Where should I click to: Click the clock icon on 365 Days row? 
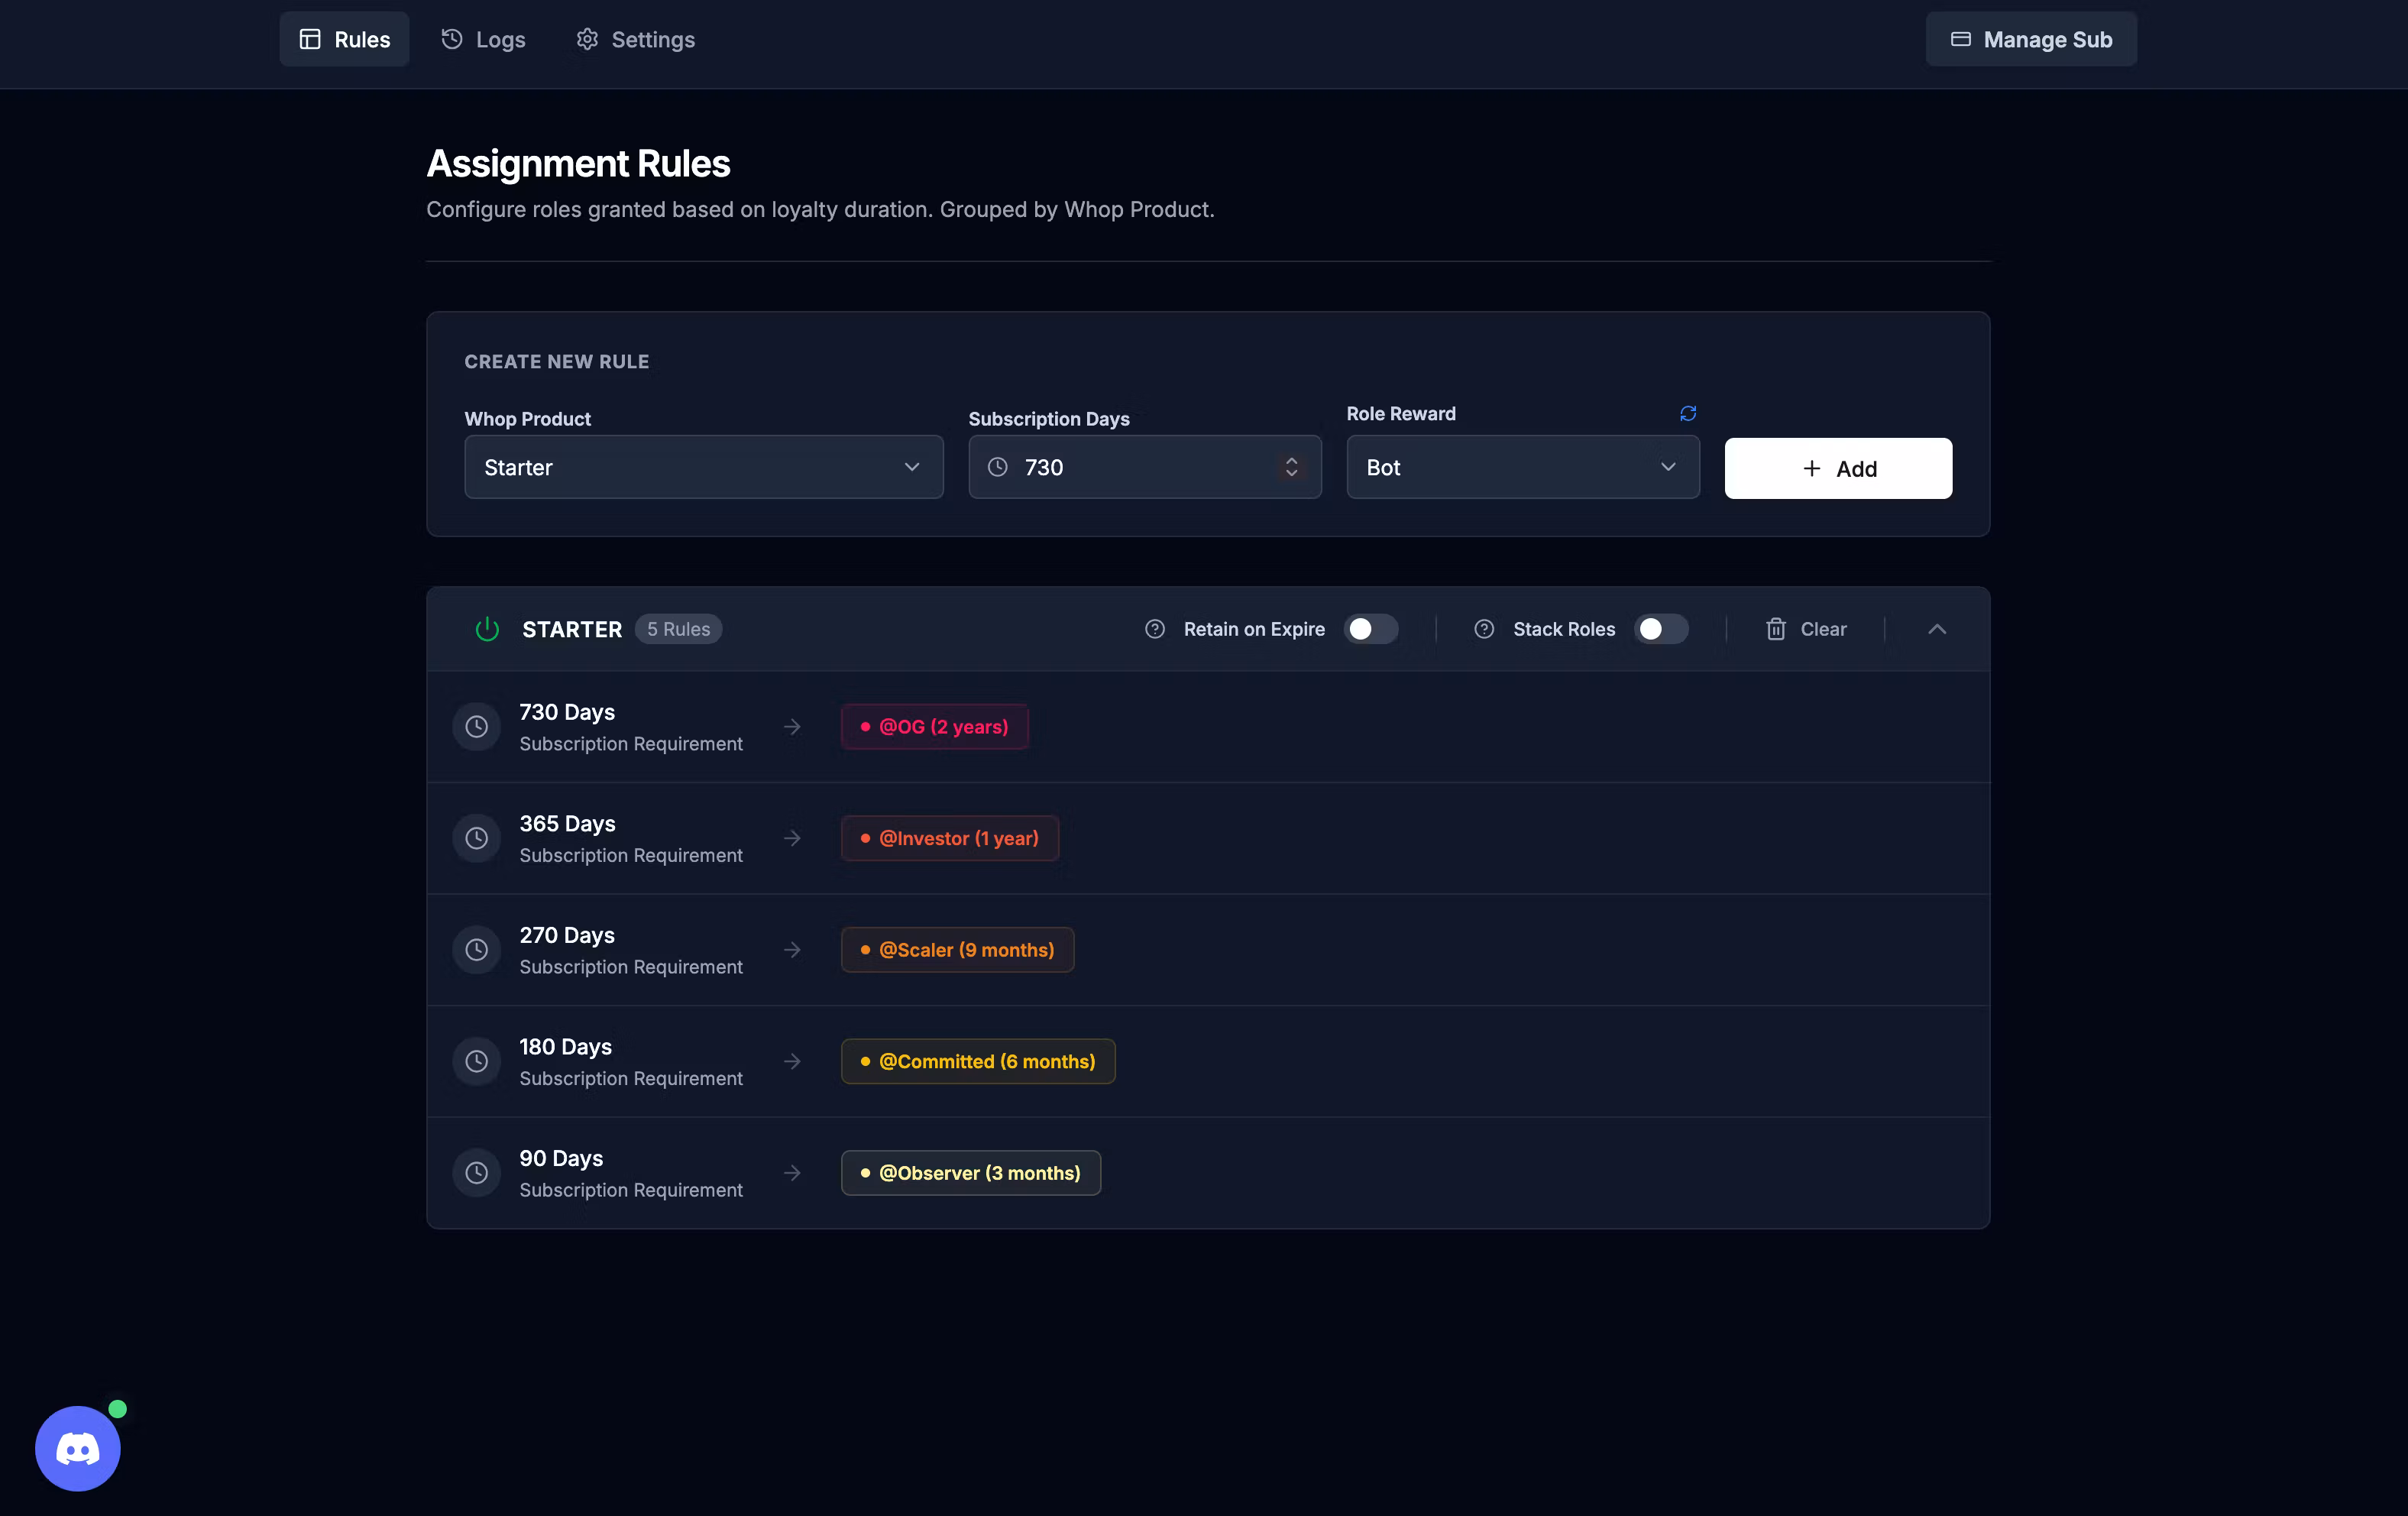(477, 838)
